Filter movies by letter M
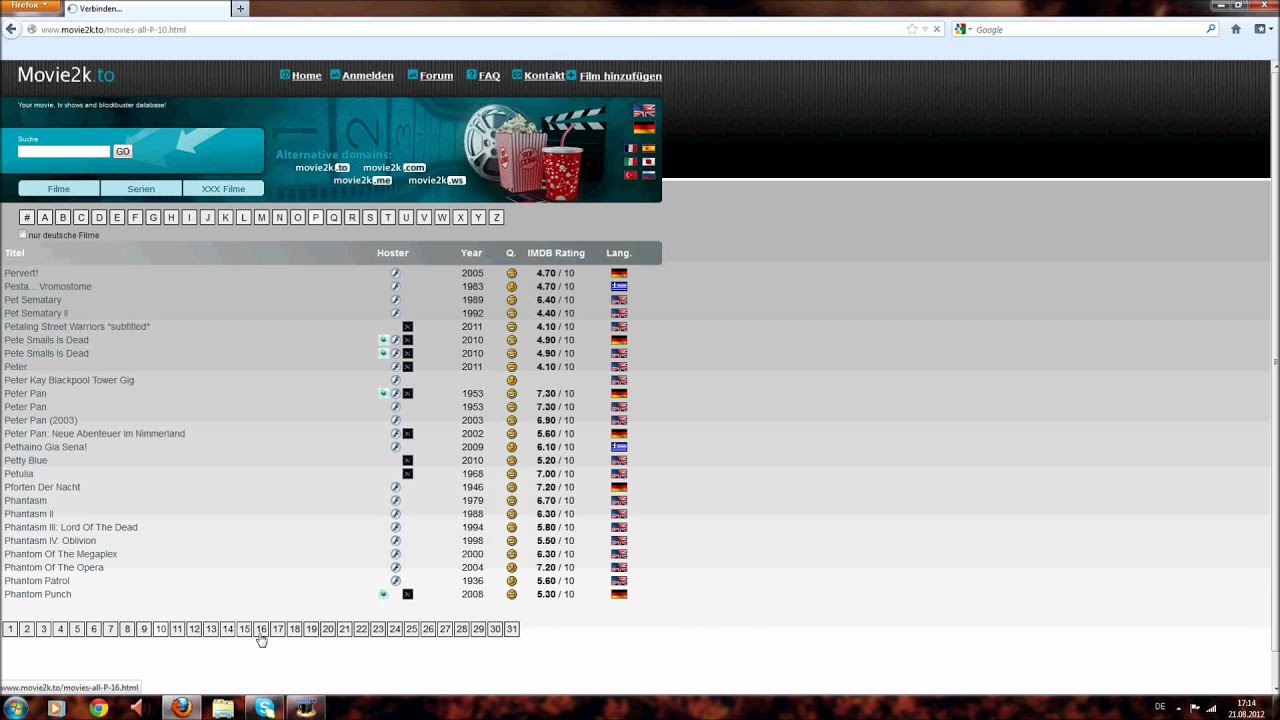1280x720 pixels. 261,218
